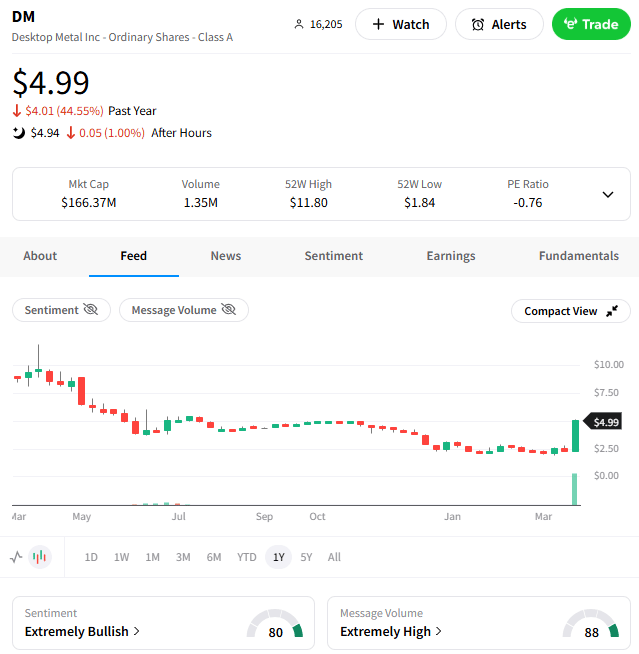Open Extremely Bullish sentiment details

tap(82, 631)
